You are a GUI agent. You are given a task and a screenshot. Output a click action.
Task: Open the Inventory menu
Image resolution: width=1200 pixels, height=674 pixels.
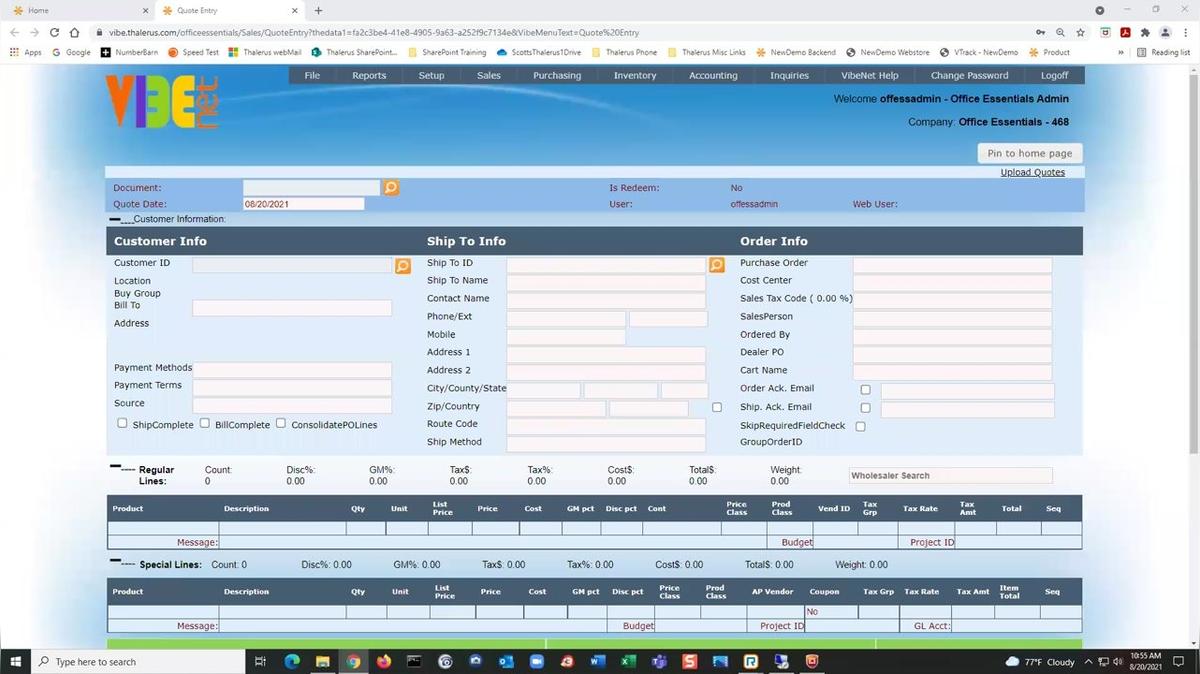click(x=635, y=75)
